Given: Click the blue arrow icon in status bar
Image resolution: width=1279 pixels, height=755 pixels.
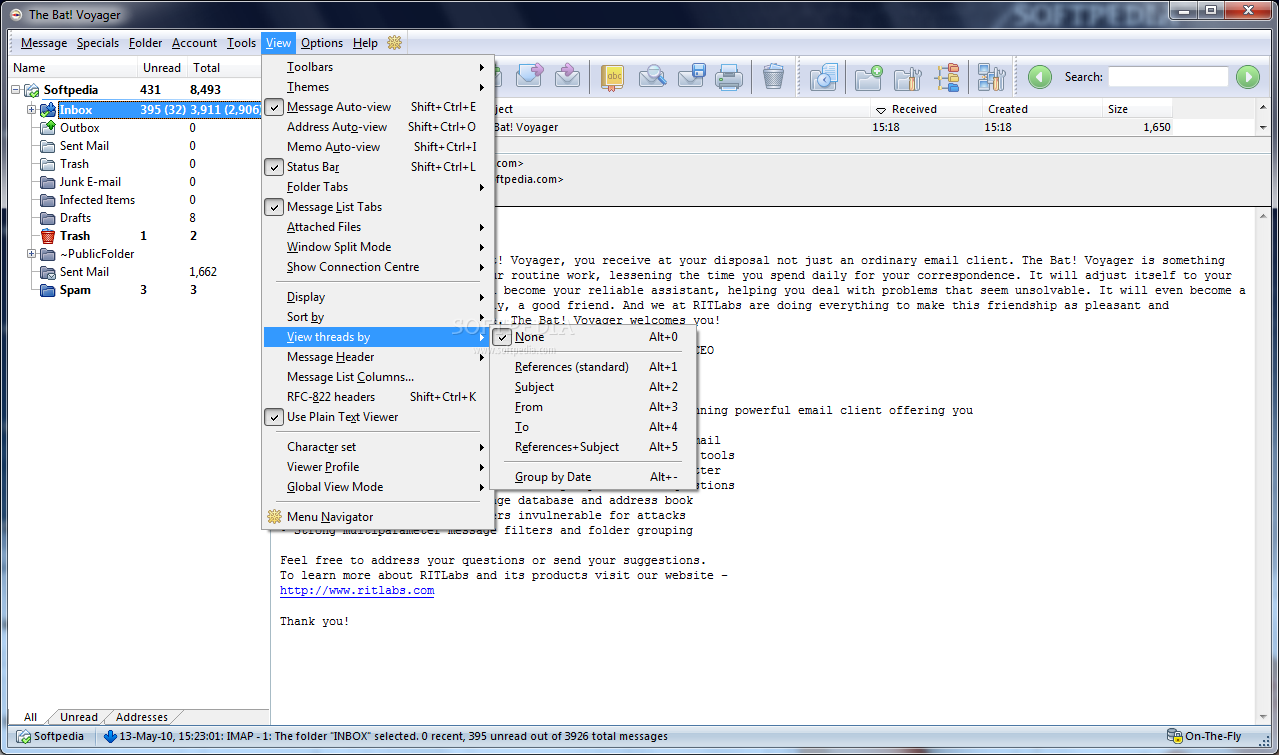Looking at the screenshot, I should click(110, 736).
